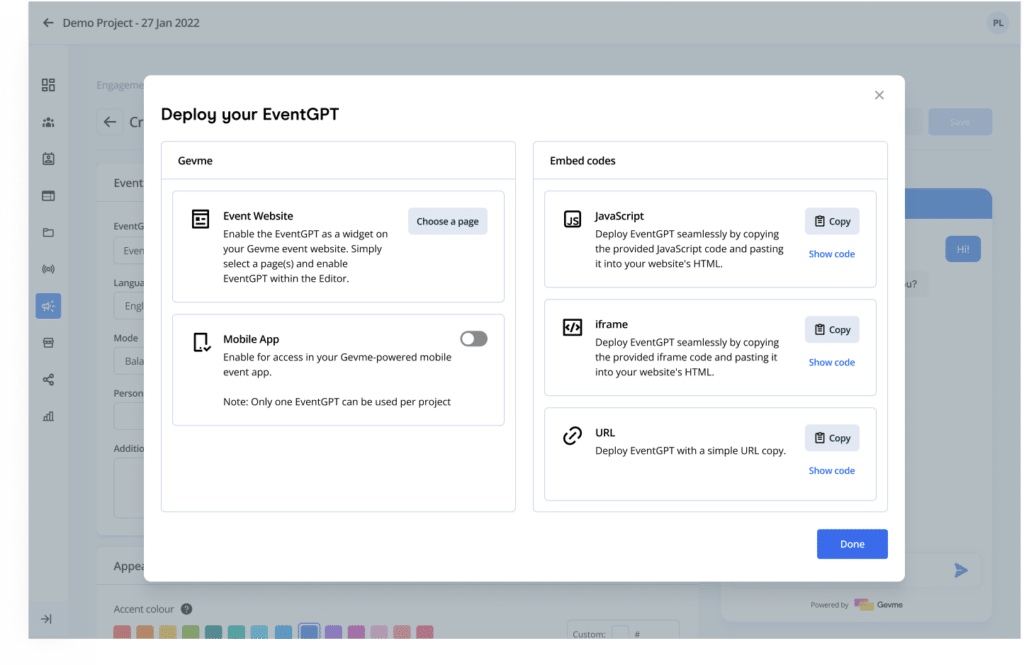Open the attendees people sidebar icon

click(48, 122)
